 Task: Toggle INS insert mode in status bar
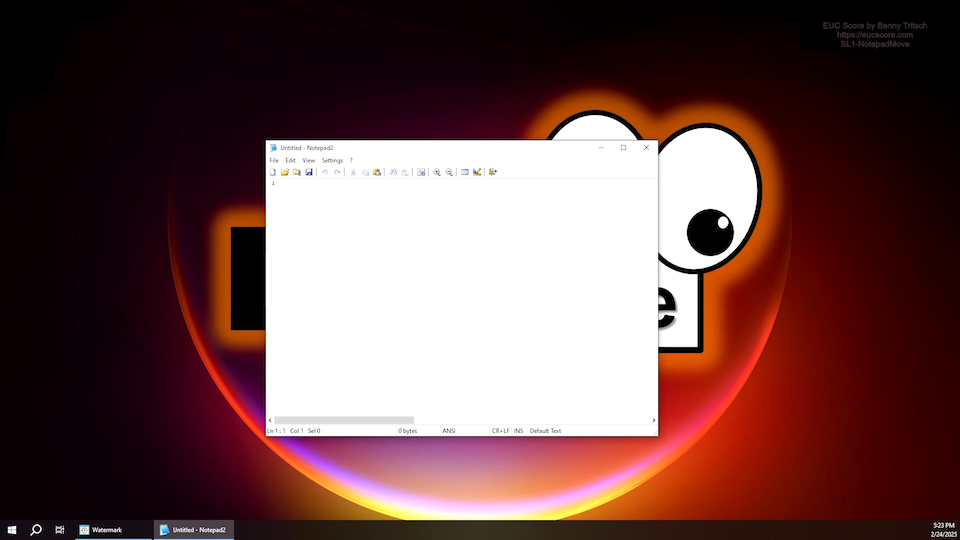pyautogui.click(x=518, y=431)
